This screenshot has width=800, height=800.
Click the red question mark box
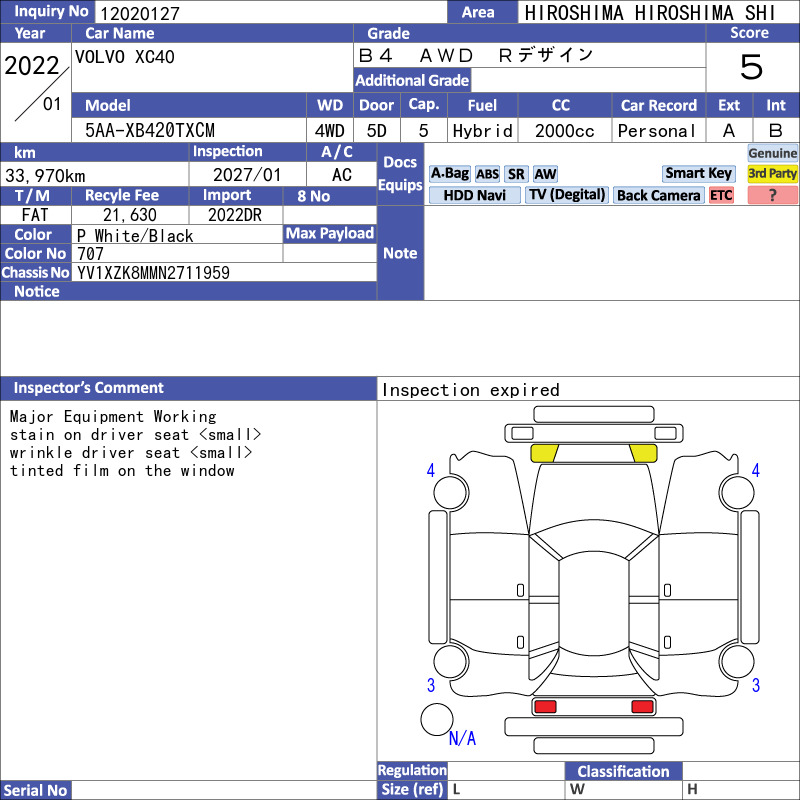[x=772, y=195]
